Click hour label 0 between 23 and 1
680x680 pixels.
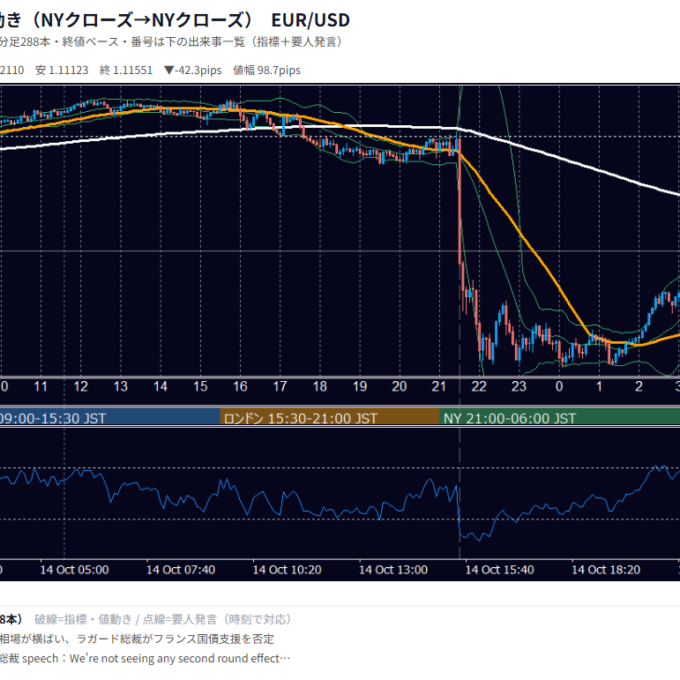click(x=559, y=386)
